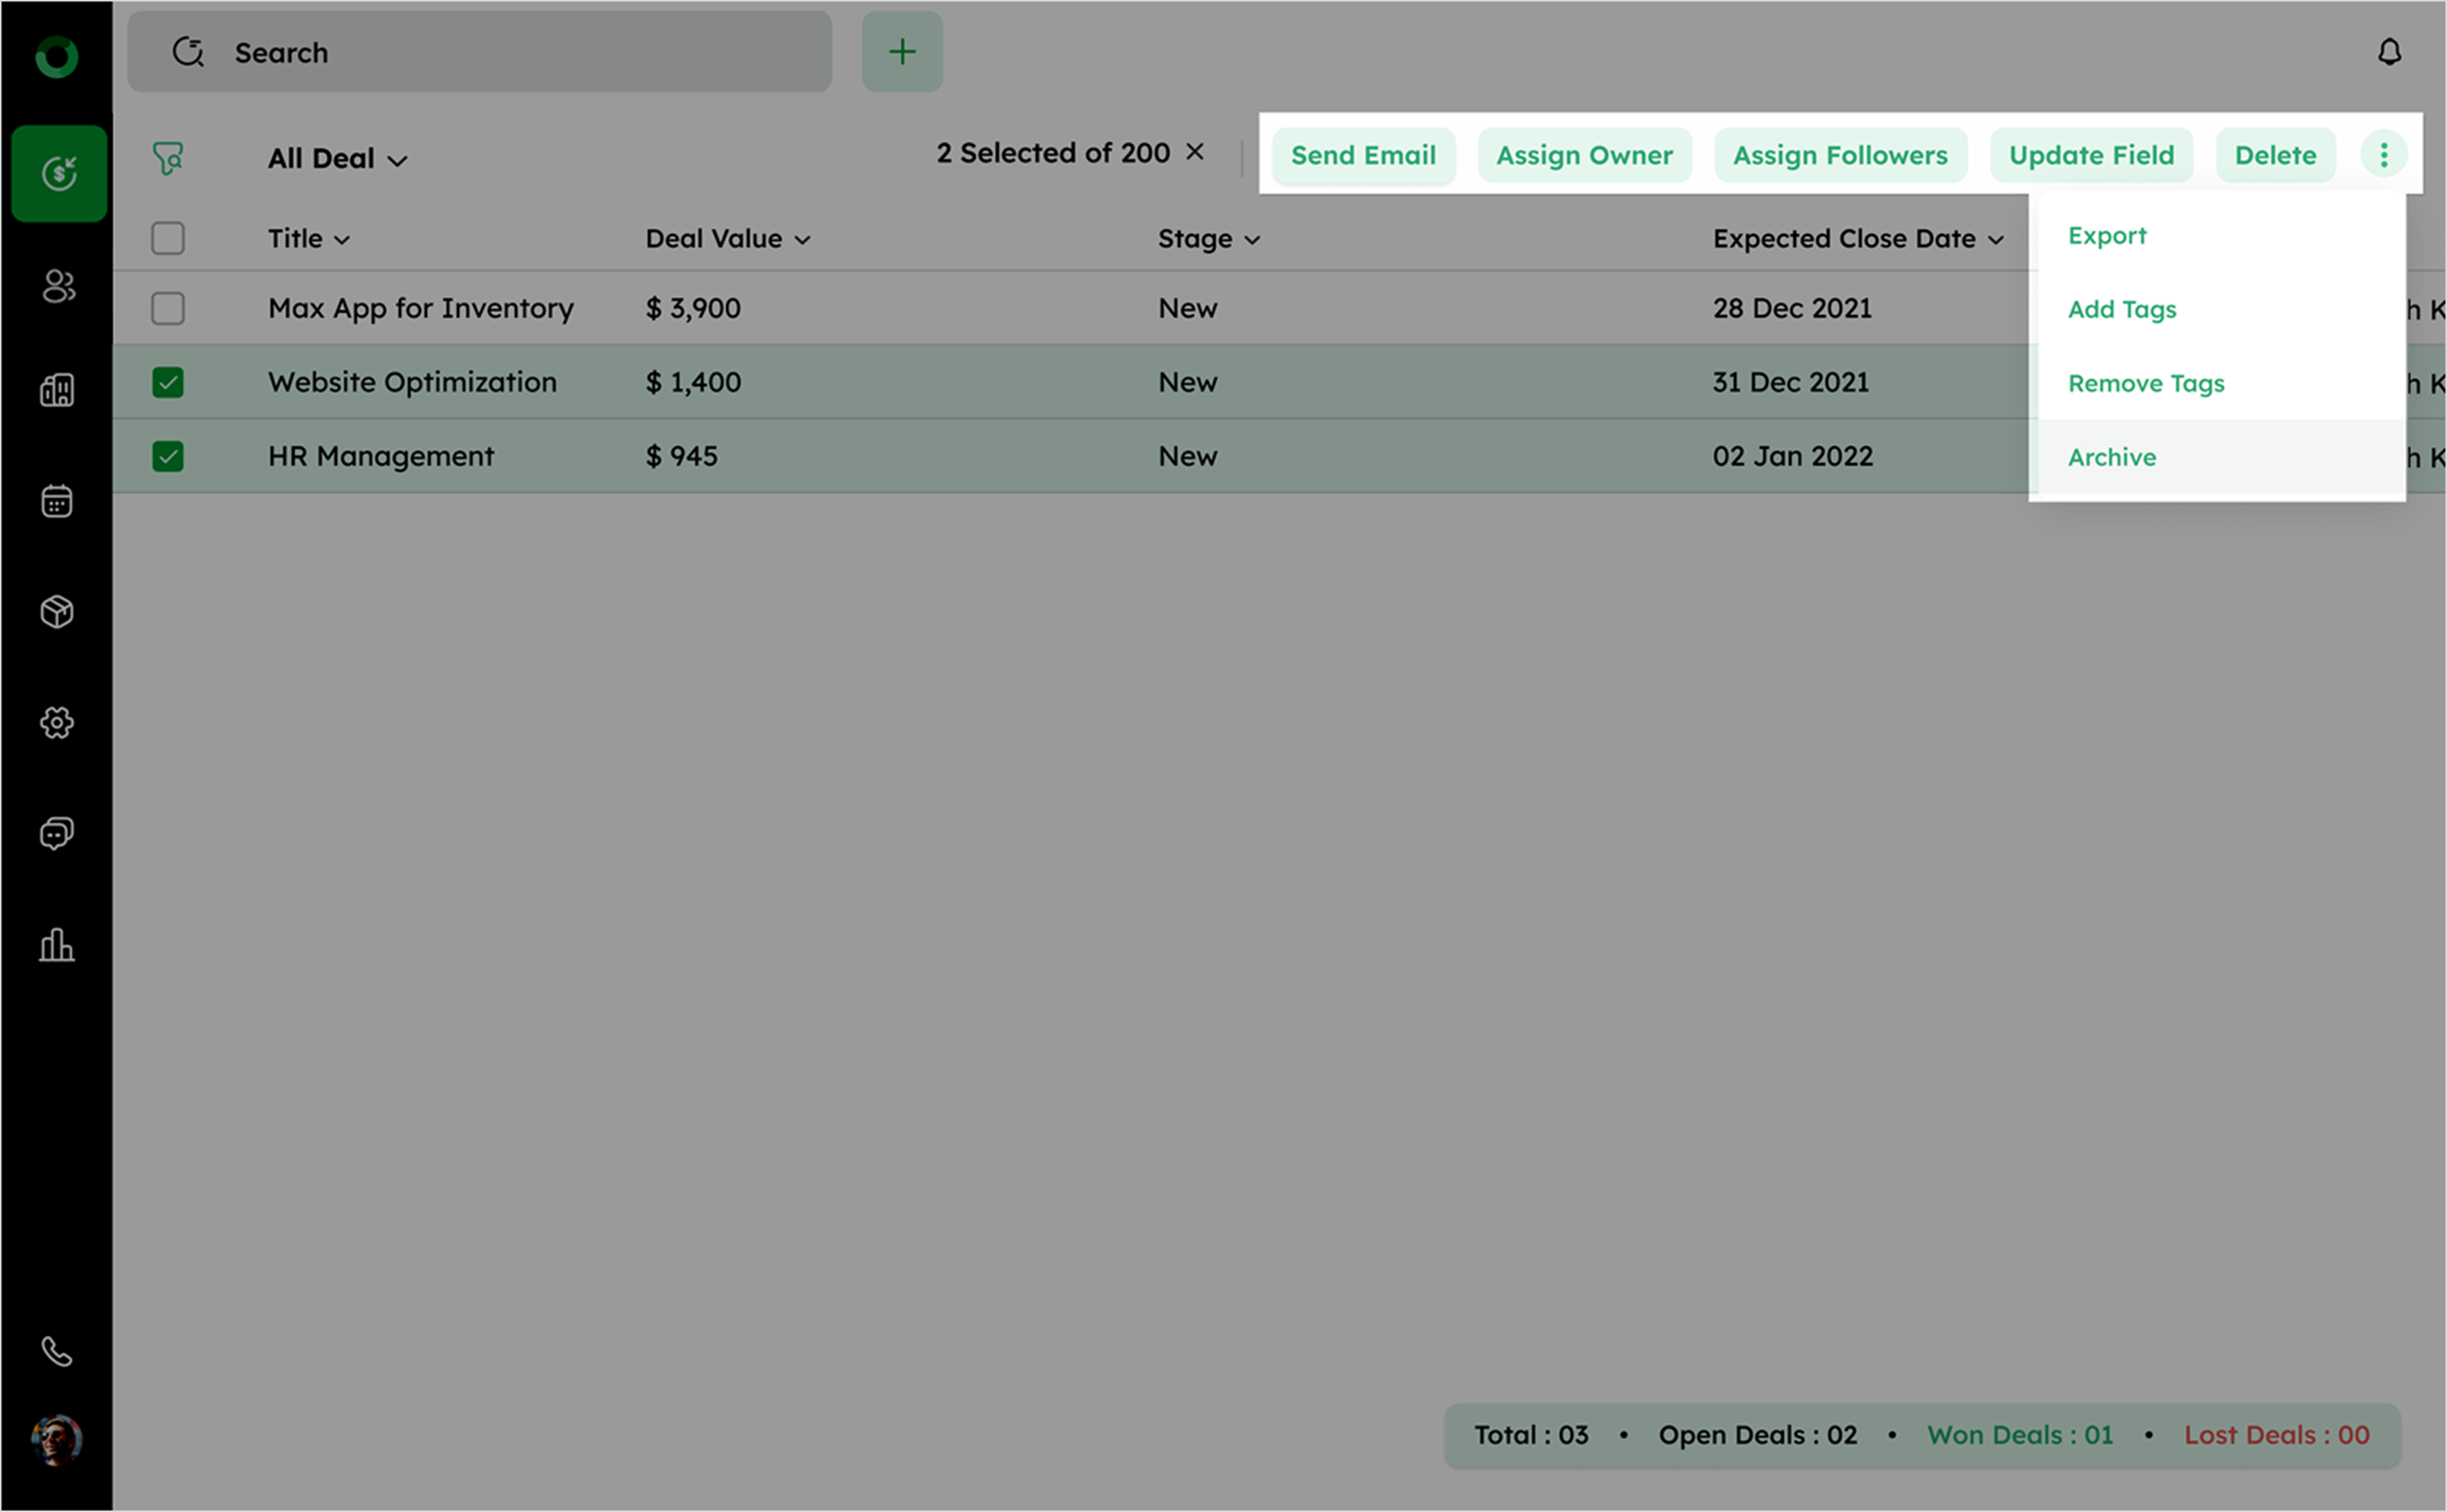This screenshot has width=2447, height=1512.
Task: Open the Products box icon
Action: click(x=57, y=611)
